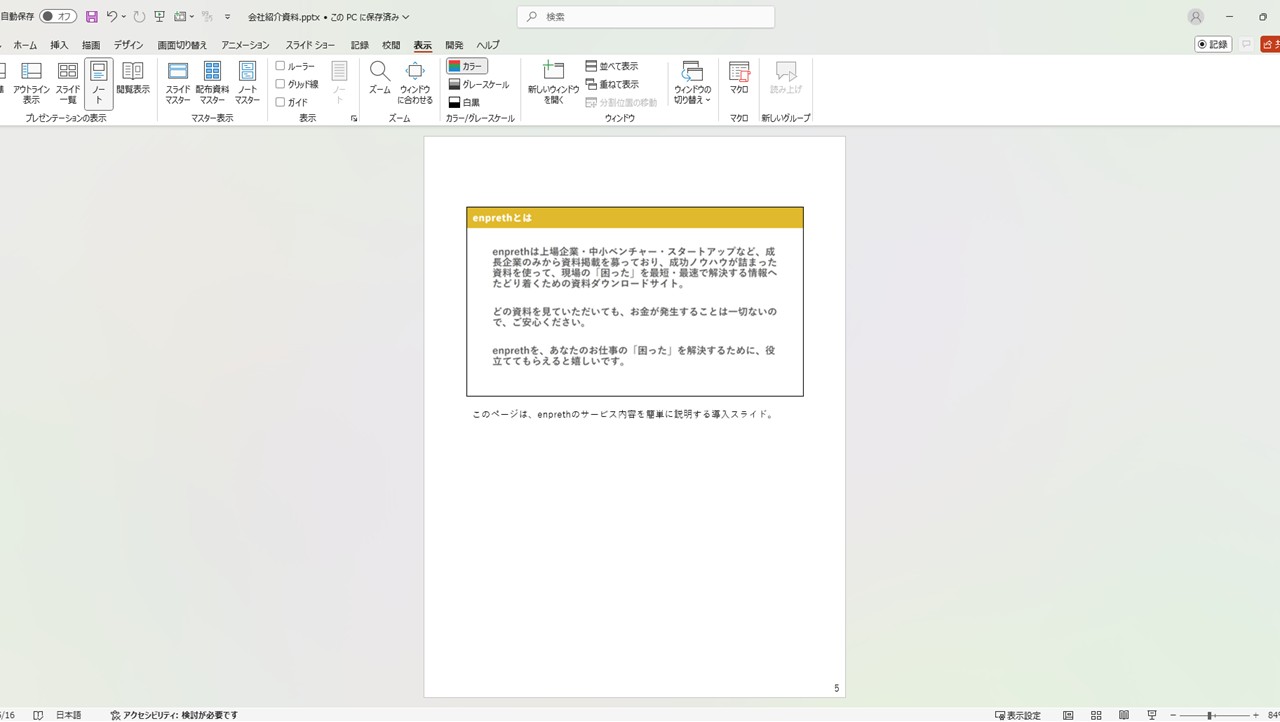Click Reading View icon in status bar
This screenshot has width=1280, height=722.
point(1125,715)
